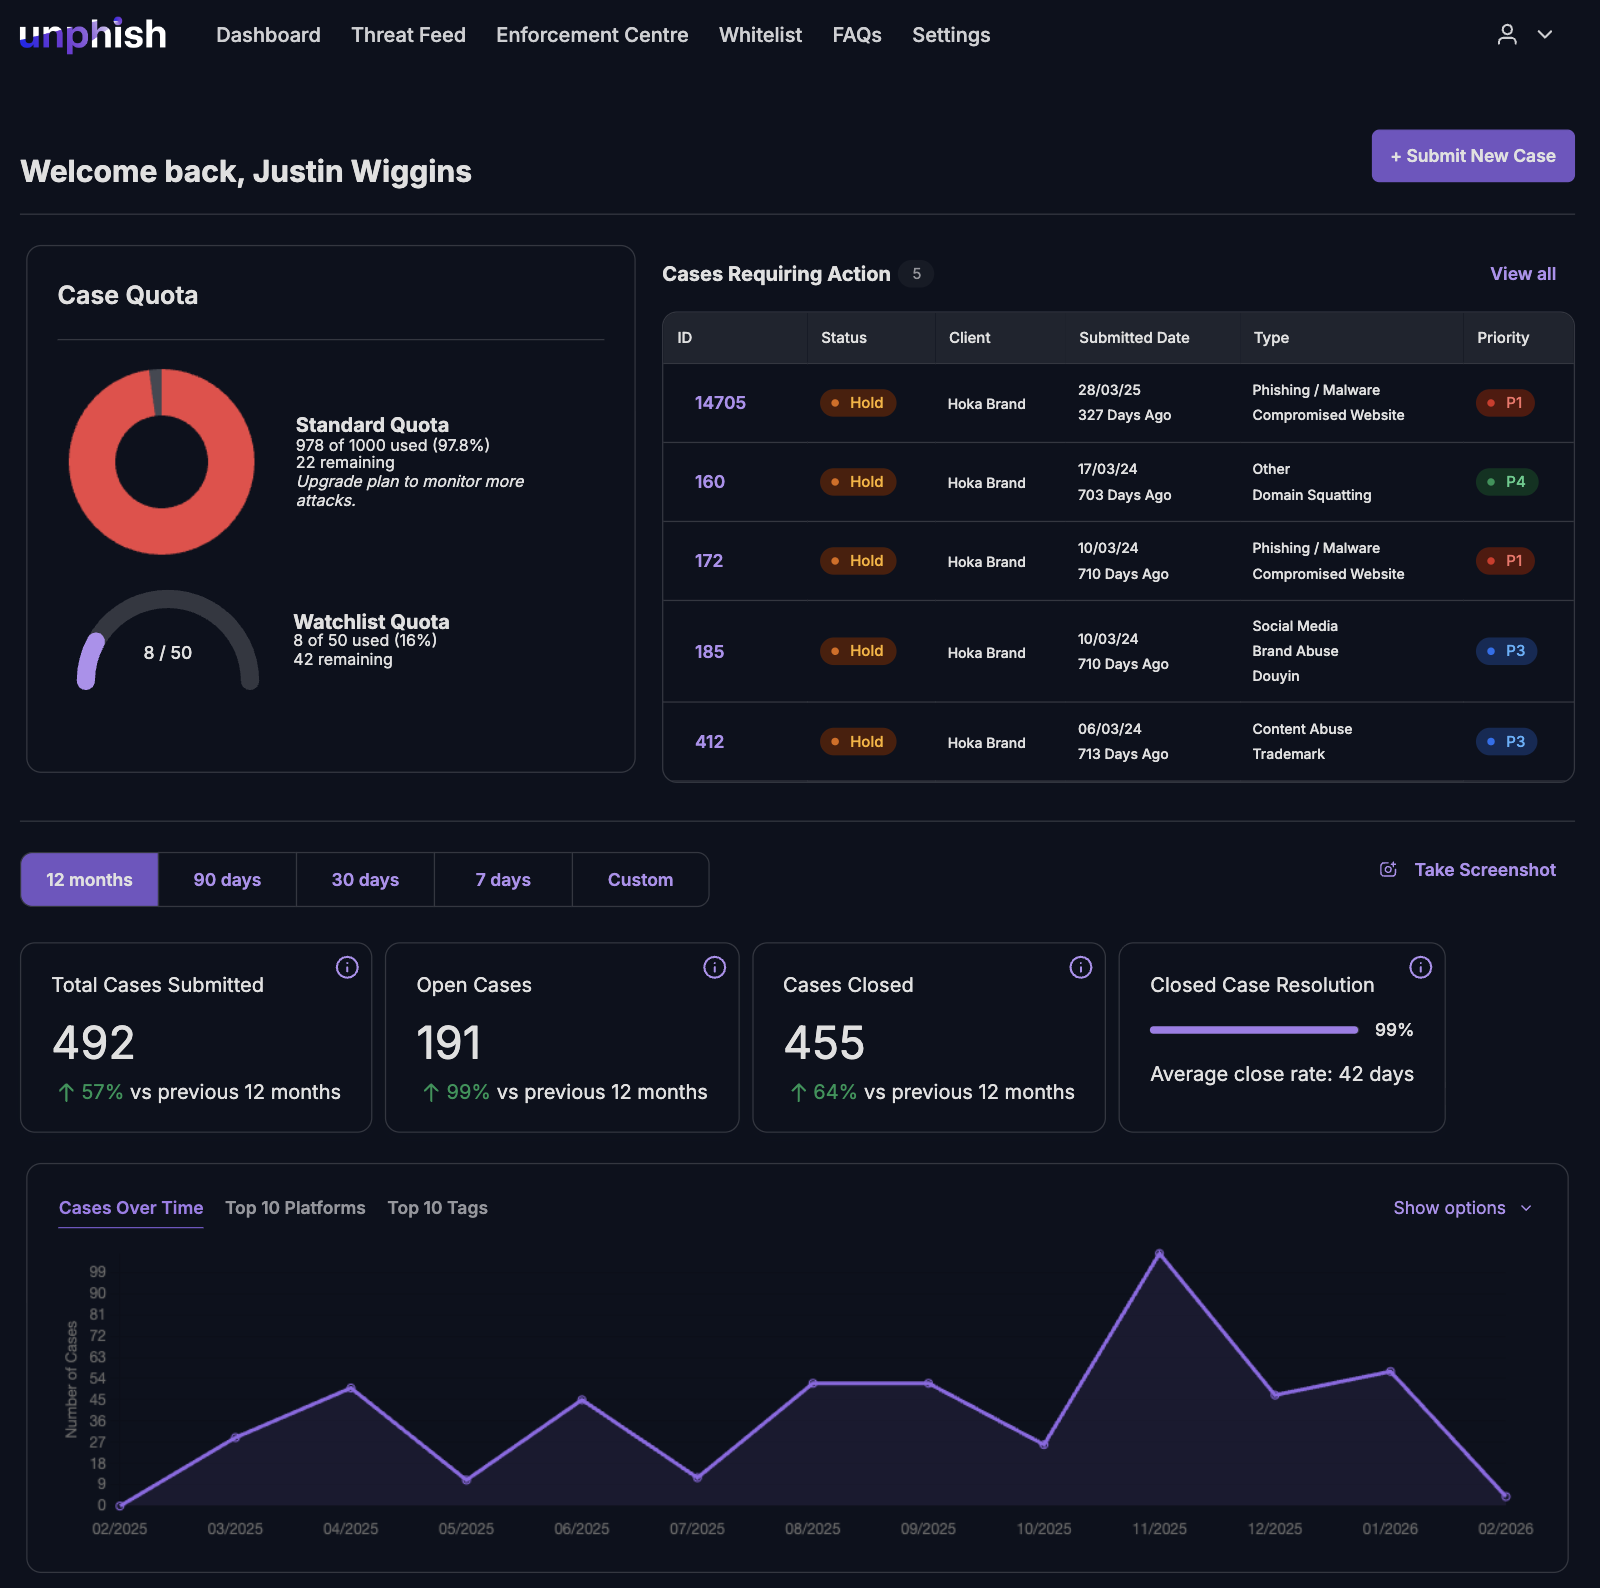Click the Cases Closed info icon
This screenshot has width=1600, height=1588.
[x=1080, y=967]
